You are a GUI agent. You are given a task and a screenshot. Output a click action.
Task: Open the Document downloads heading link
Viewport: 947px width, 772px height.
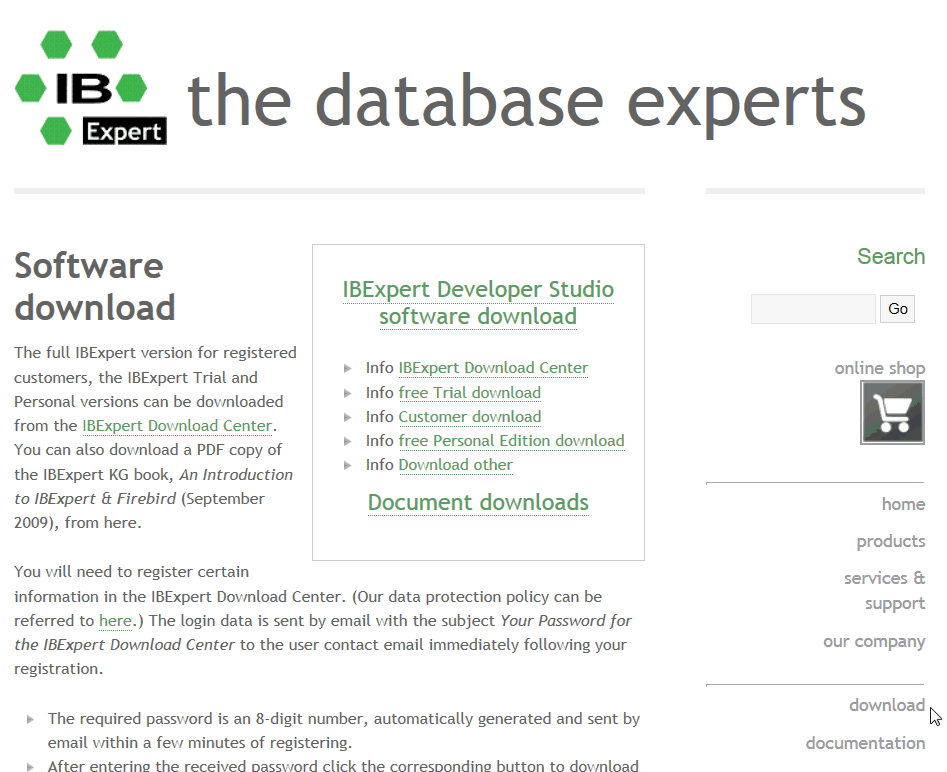click(478, 503)
